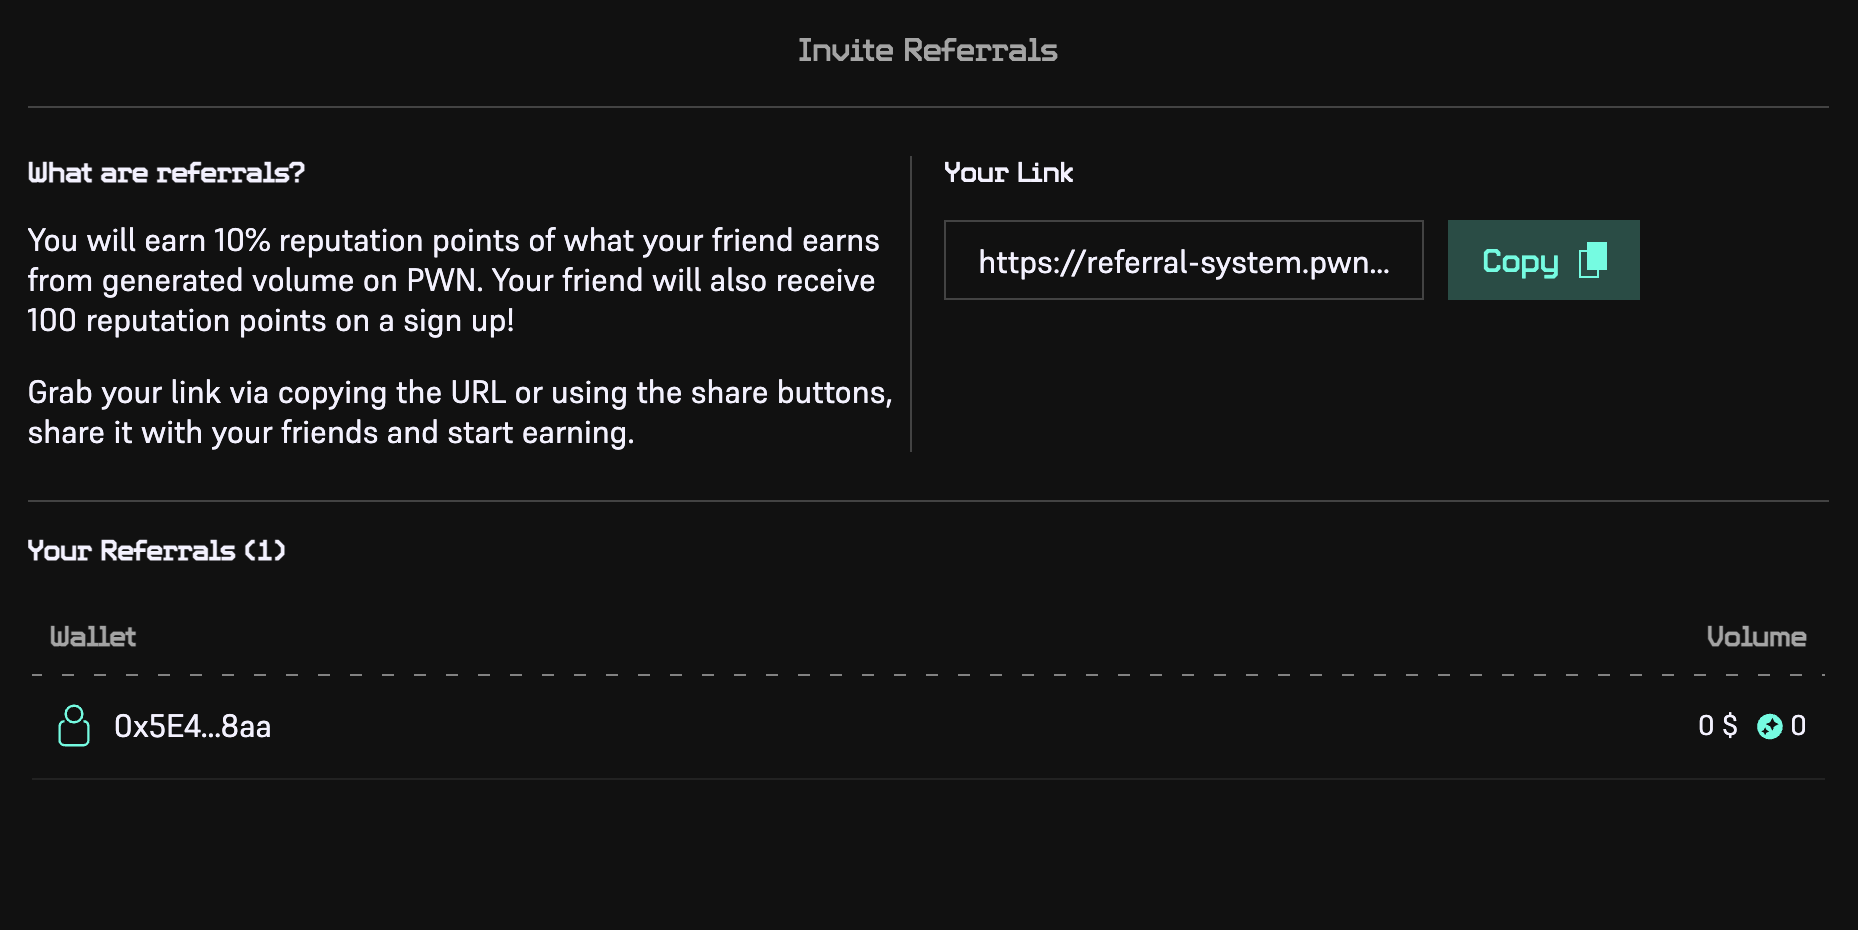Image resolution: width=1858 pixels, height=930 pixels.
Task: Click the reputation points value 0
Action: click(x=1798, y=726)
